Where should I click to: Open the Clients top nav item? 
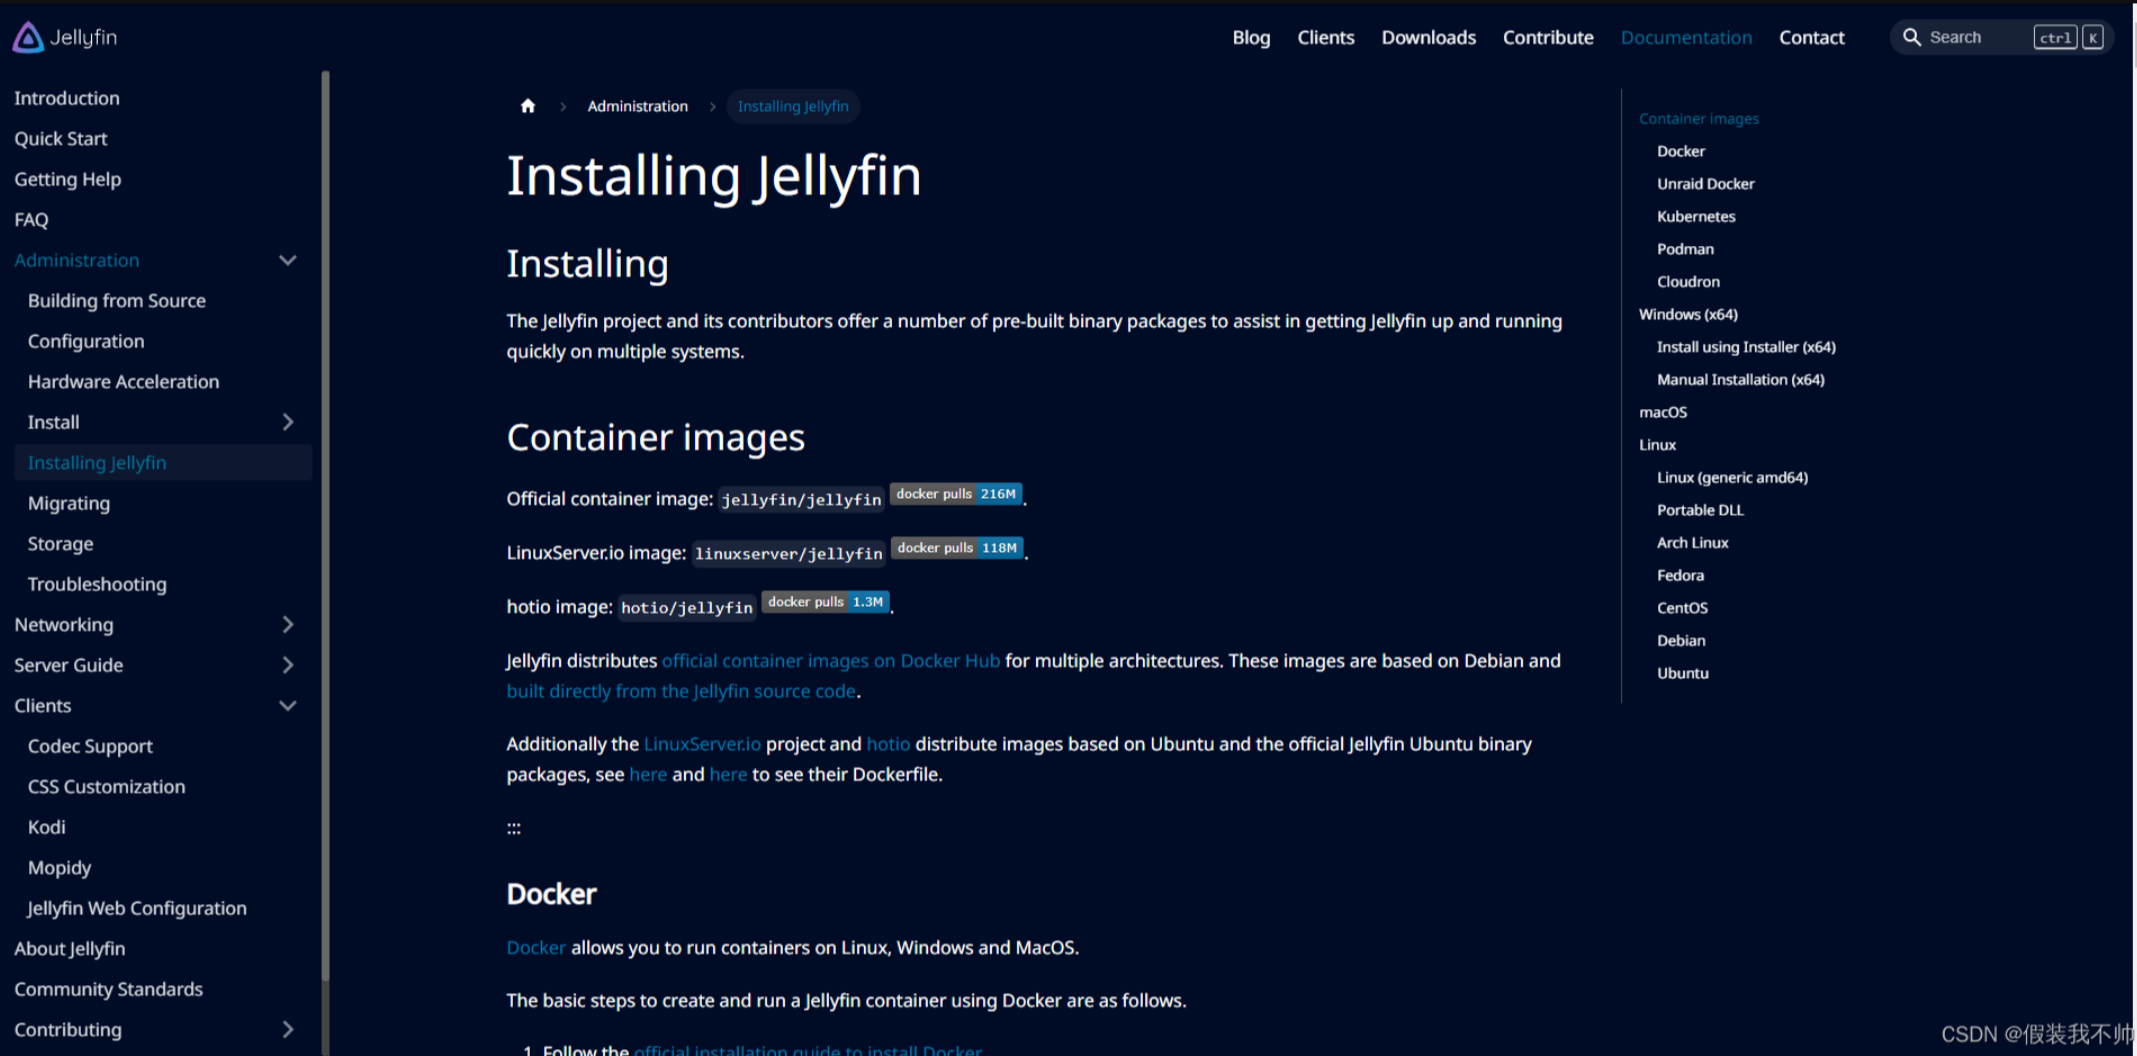tap(1326, 37)
